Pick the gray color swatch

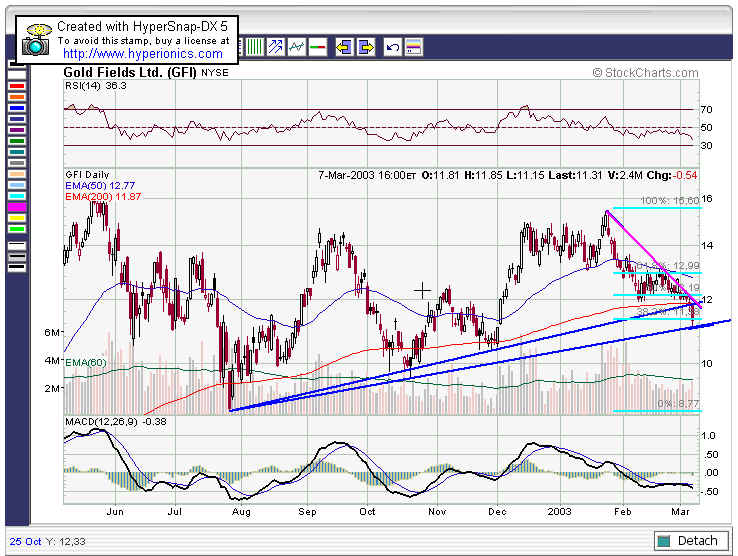tap(17, 163)
